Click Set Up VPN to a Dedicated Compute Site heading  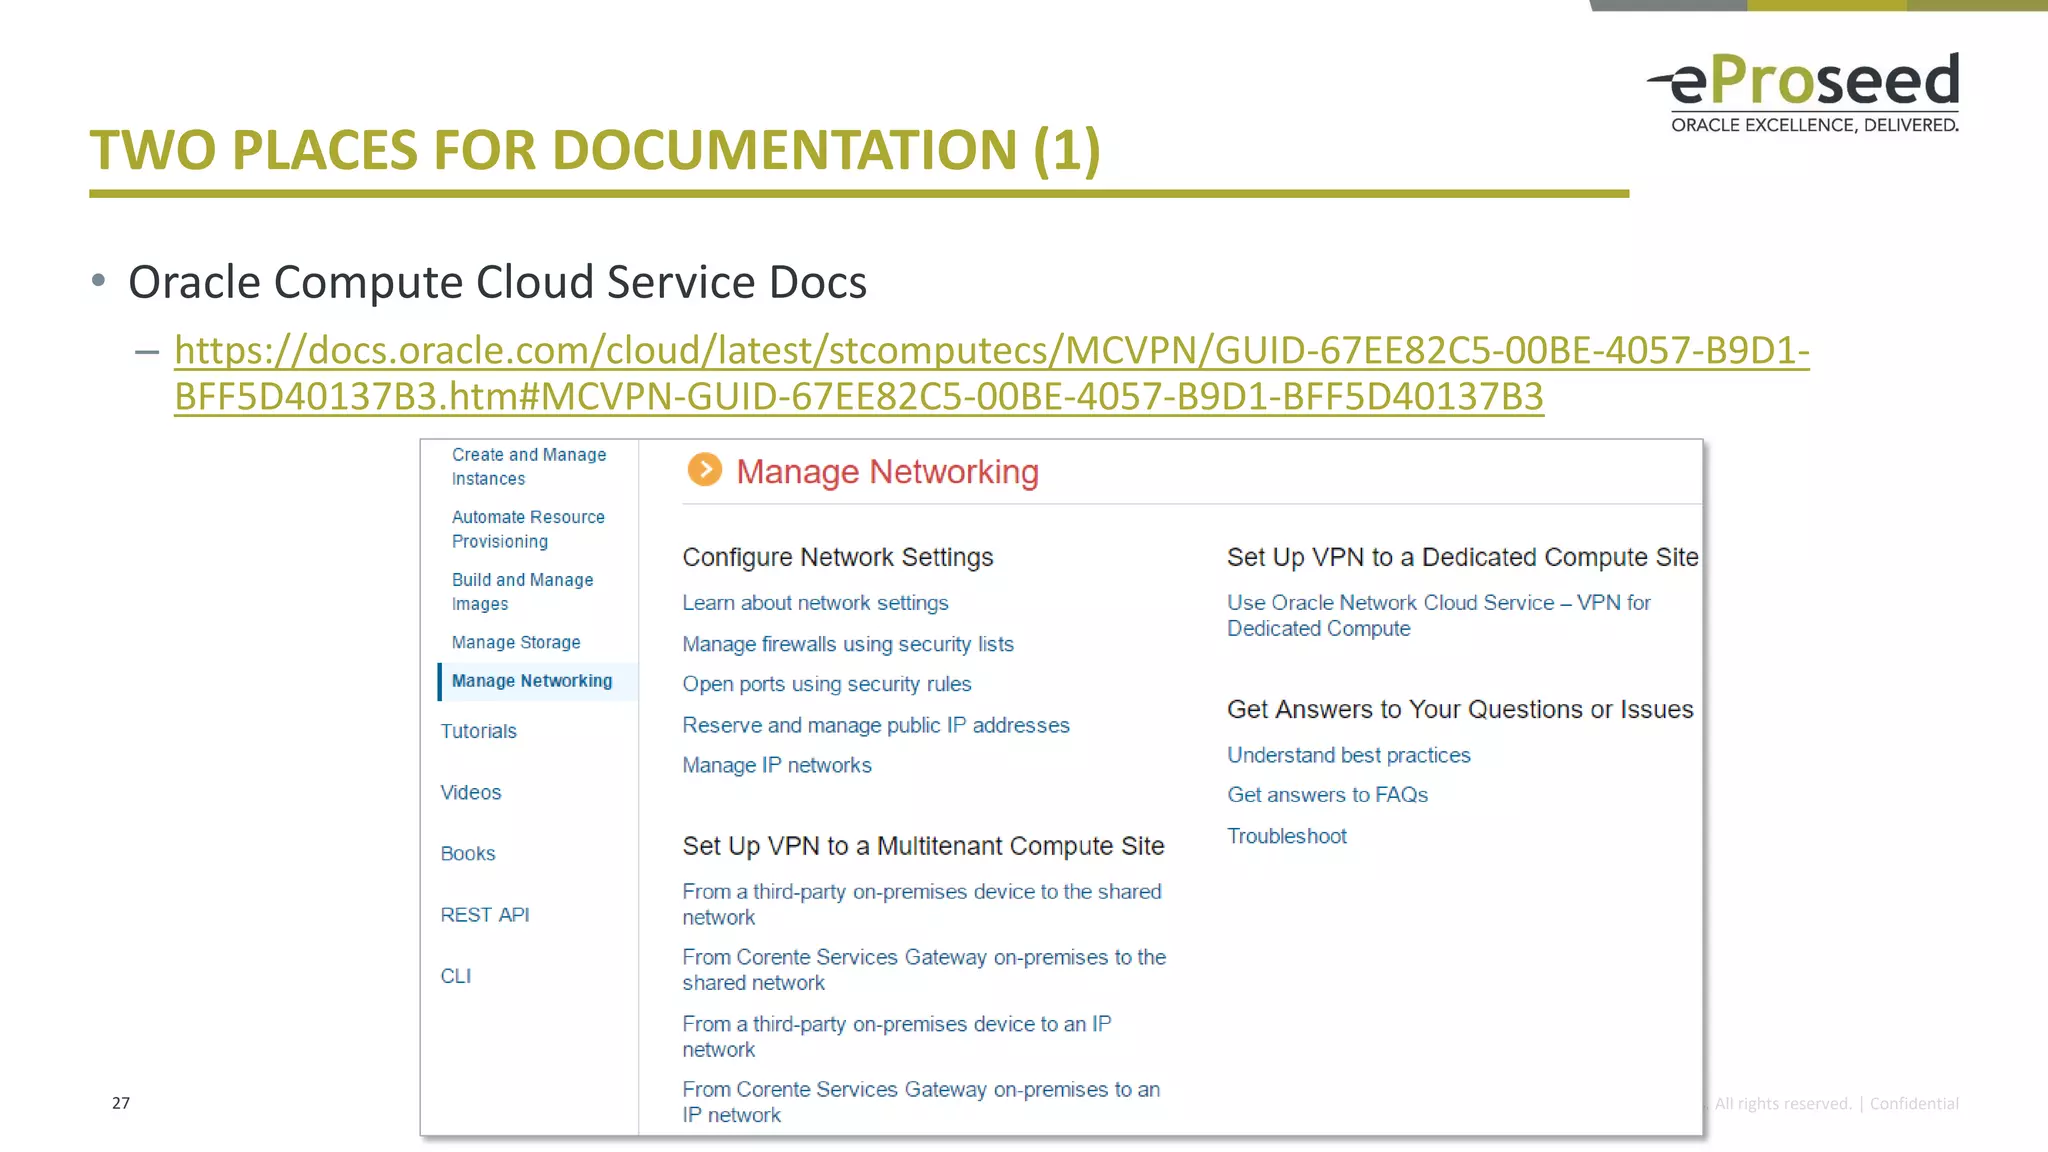(x=1462, y=557)
